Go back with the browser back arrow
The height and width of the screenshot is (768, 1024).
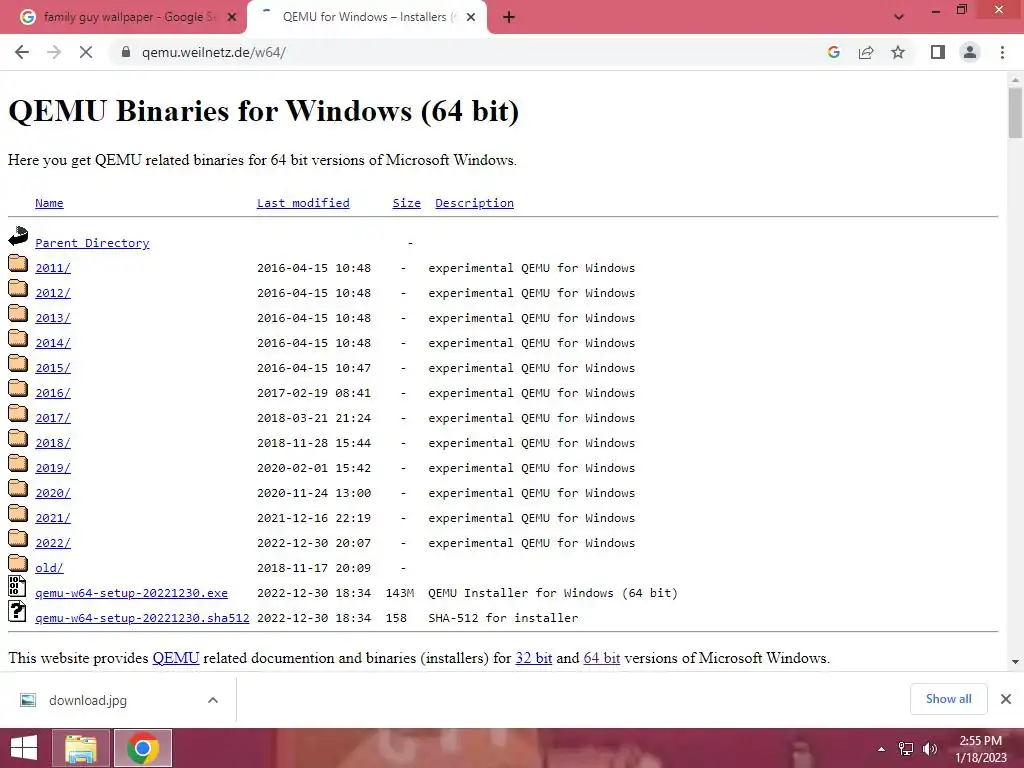coord(22,52)
